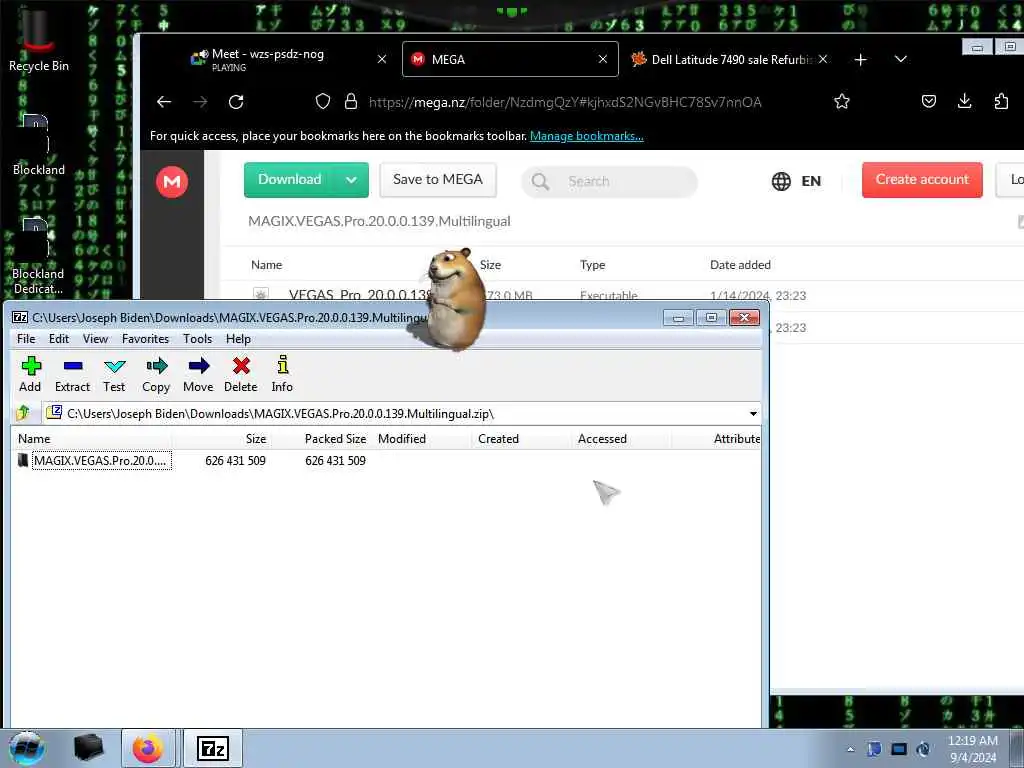This screenshot has height=768, width=1024.
Task: Expand the 7-Zip address path dropdown
Action: pos(753,413)
